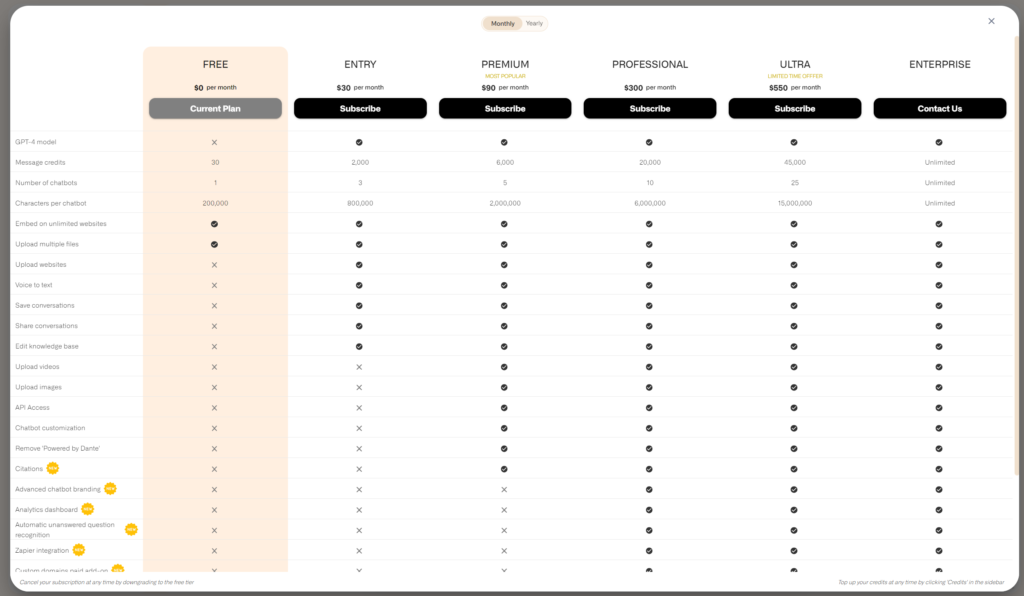Subscribe to the Professional plan
This screenshot has width=1024, height=596.
coord(650,108)
